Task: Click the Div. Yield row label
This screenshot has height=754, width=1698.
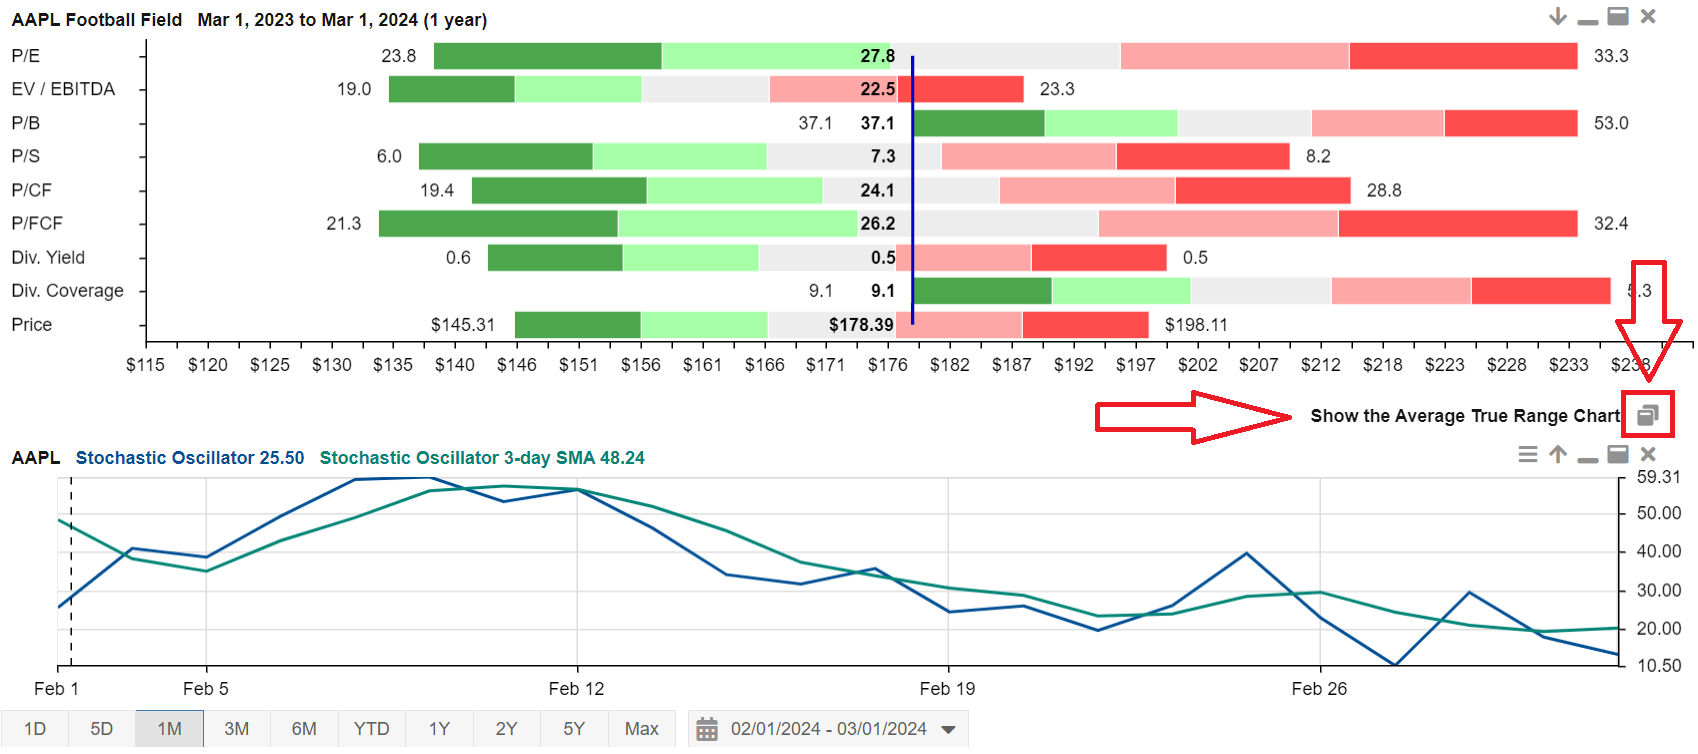Action: 48,257
